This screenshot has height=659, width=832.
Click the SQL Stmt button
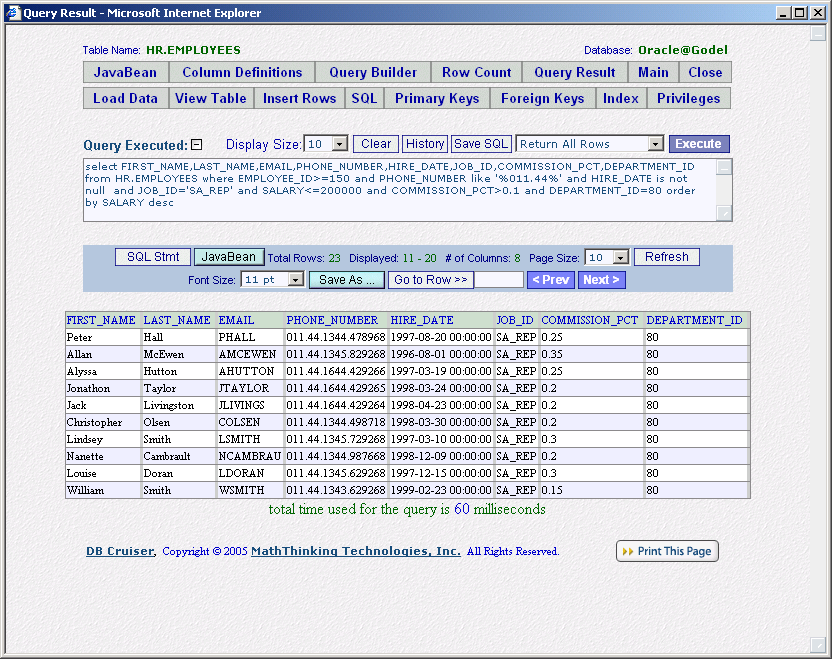coord(153,257)
